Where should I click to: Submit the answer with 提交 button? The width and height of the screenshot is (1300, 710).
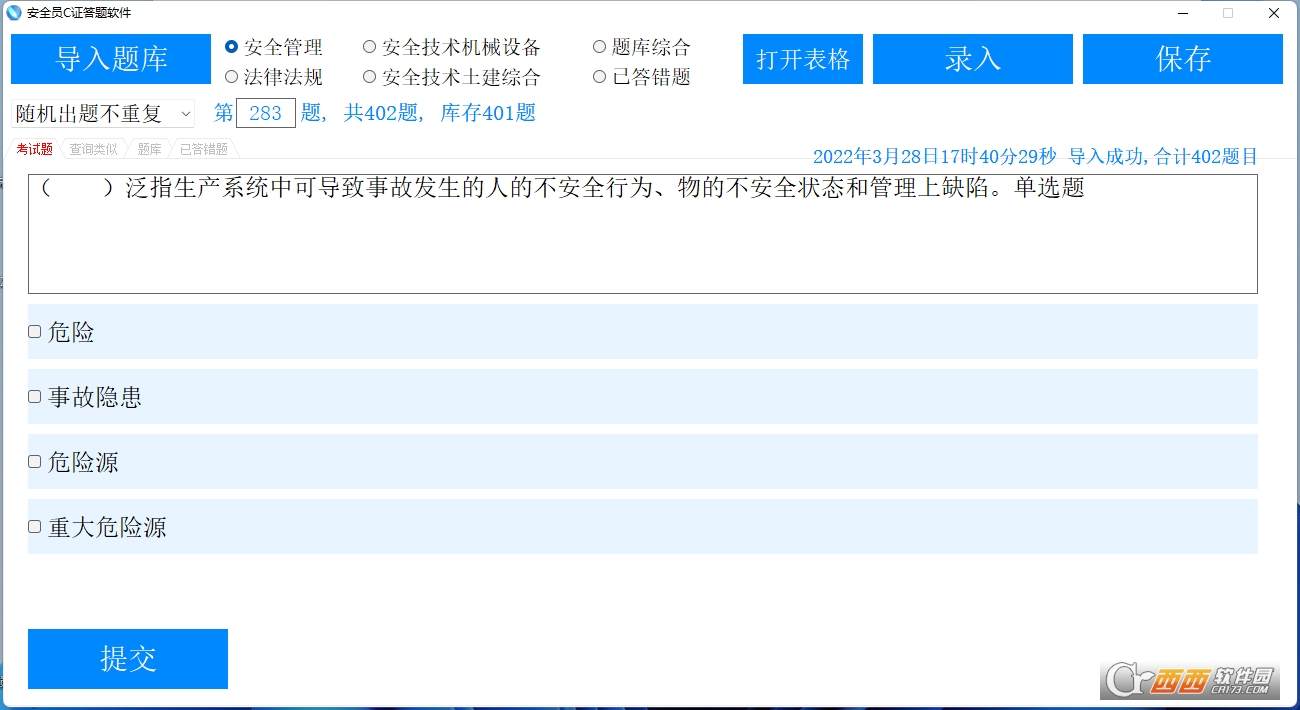pyautogui.click(x=128, y=659)
